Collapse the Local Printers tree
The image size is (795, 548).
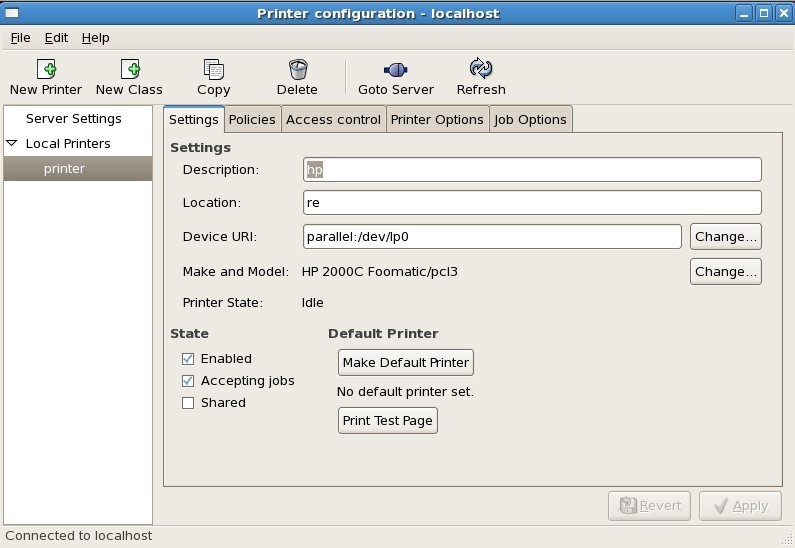pyautogui.click(x=12, y=143)
